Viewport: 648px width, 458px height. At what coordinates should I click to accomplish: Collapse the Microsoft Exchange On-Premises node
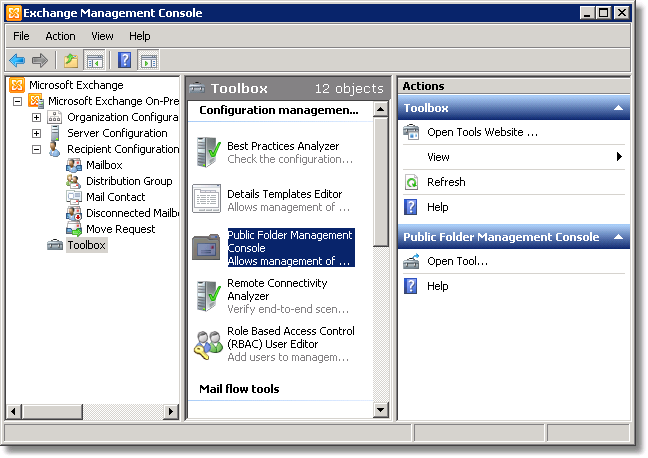(x=17, y=101)
